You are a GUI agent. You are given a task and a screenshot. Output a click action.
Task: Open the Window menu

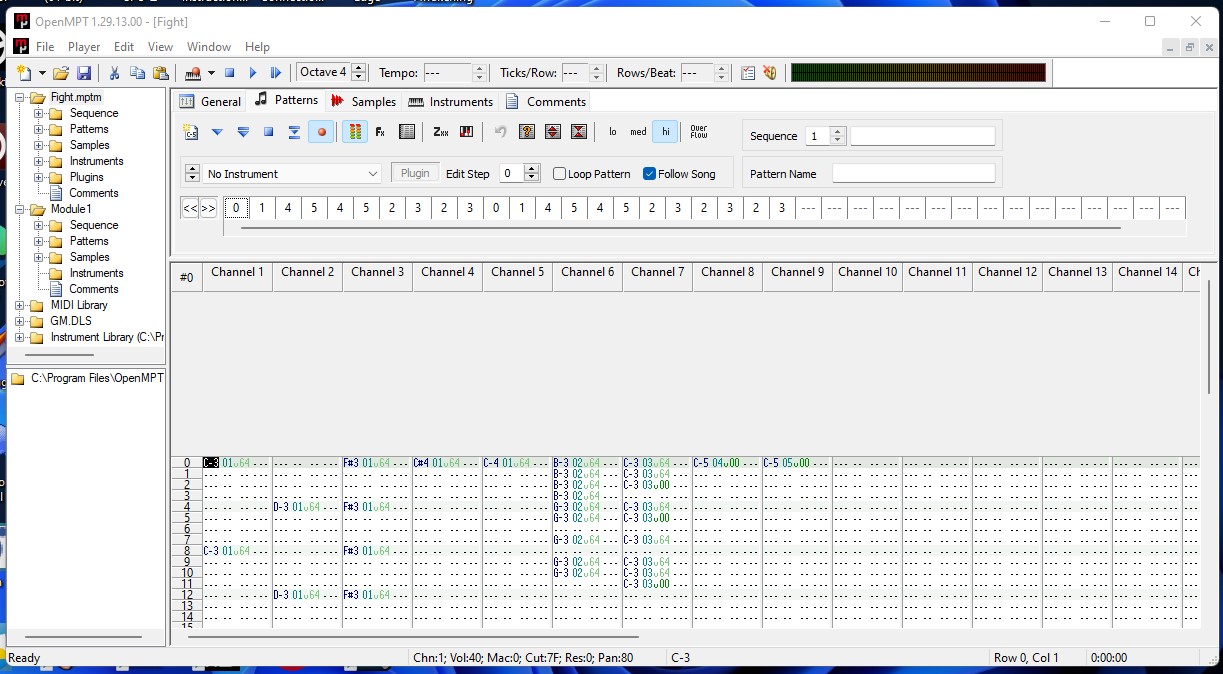click(208, 47)
